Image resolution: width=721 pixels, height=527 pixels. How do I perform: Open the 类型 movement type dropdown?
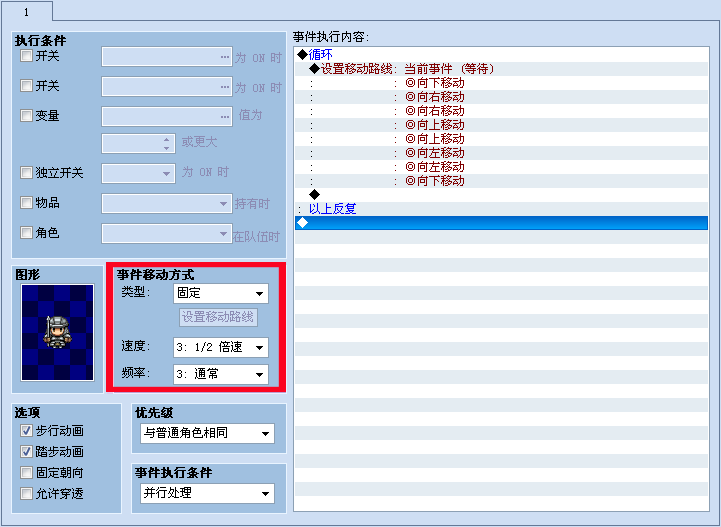[x=221, y=293]
